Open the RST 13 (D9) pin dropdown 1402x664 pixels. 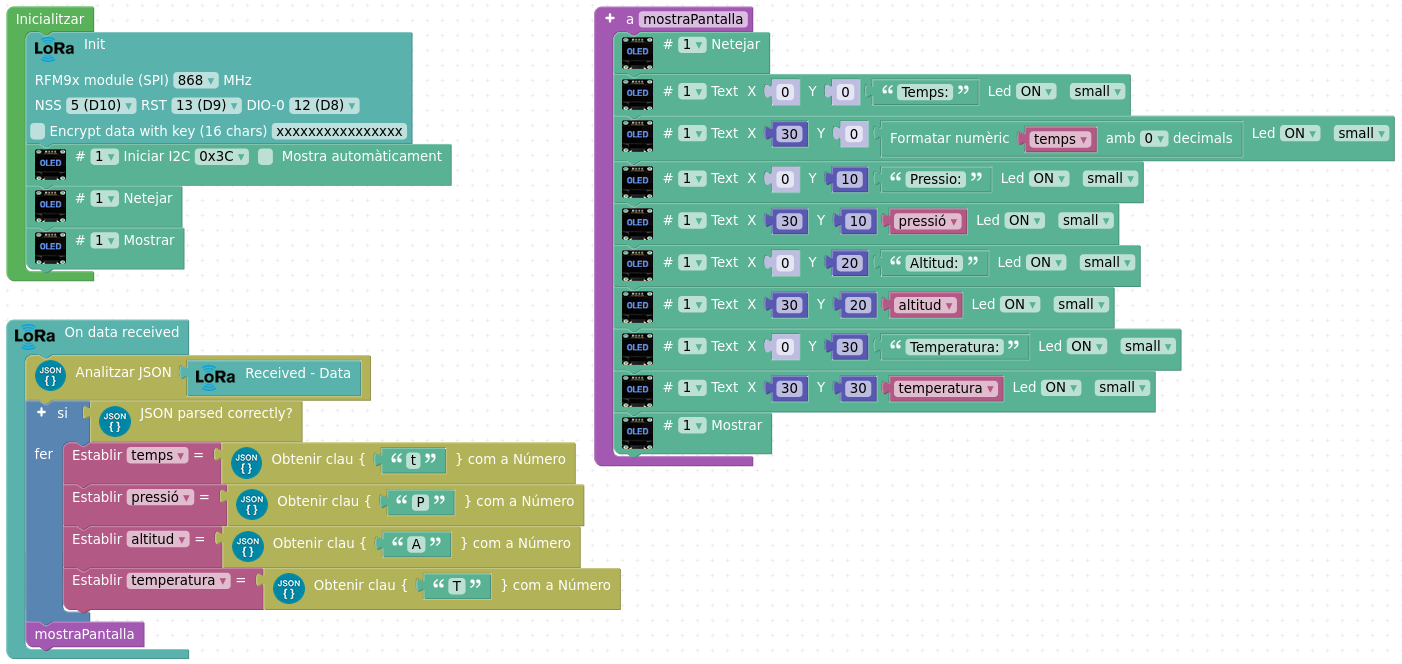pos(206,105)
